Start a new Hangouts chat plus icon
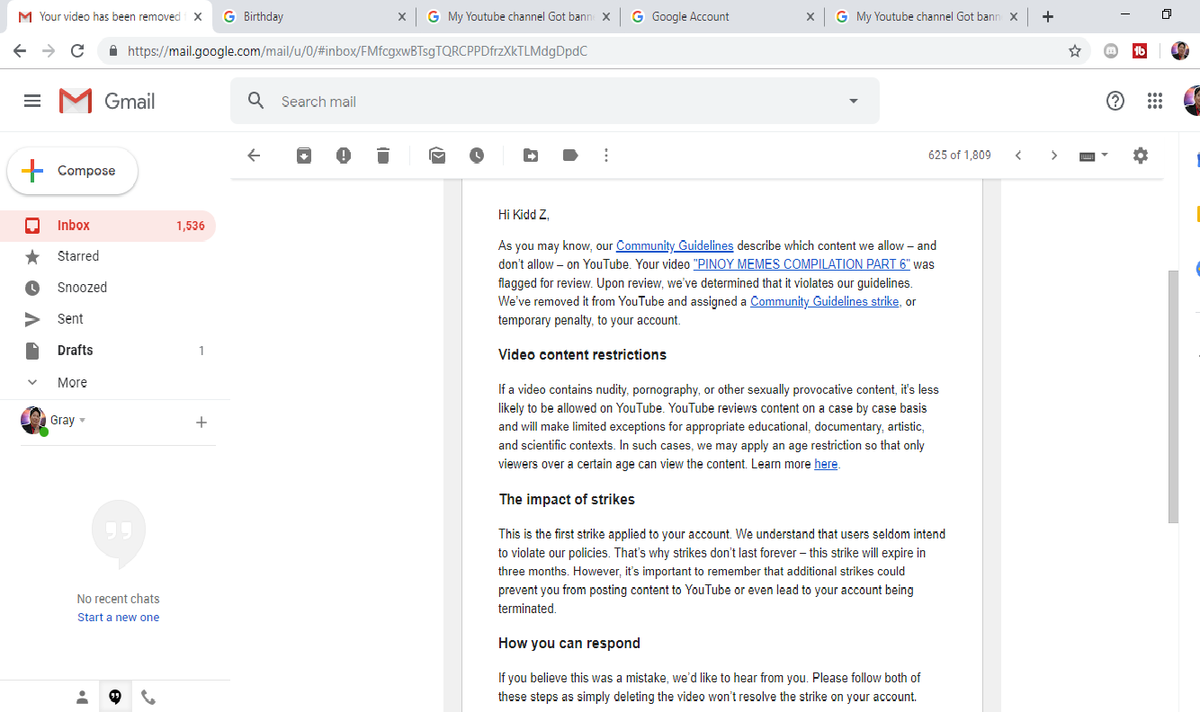This screenshot has height=712, width=1200. coord(201,422)
